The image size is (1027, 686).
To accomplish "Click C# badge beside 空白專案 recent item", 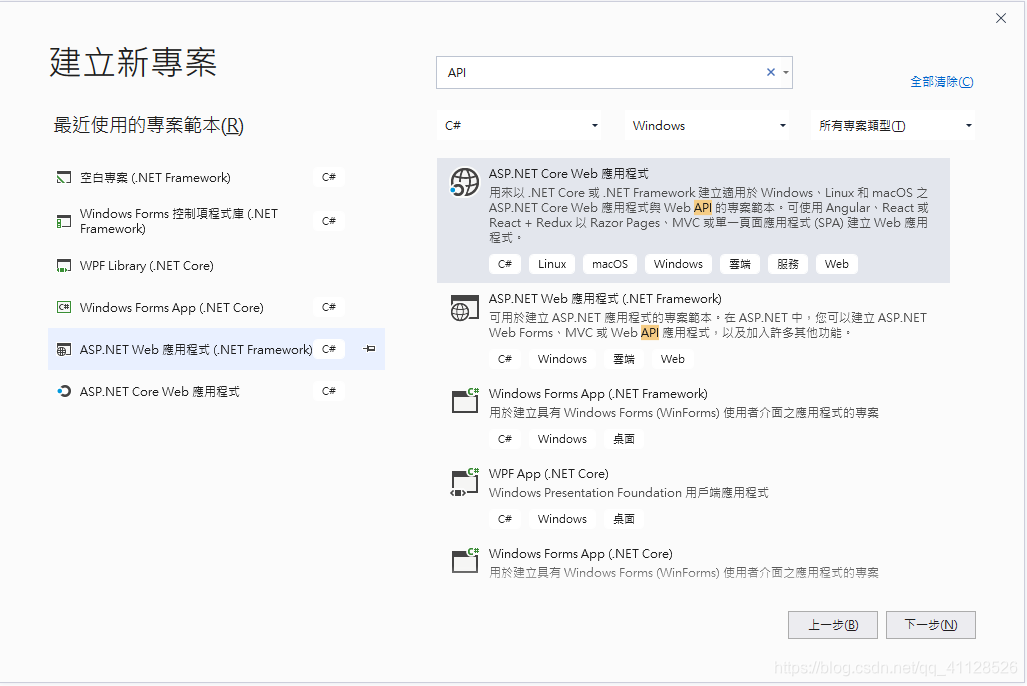I will point(329,177).
